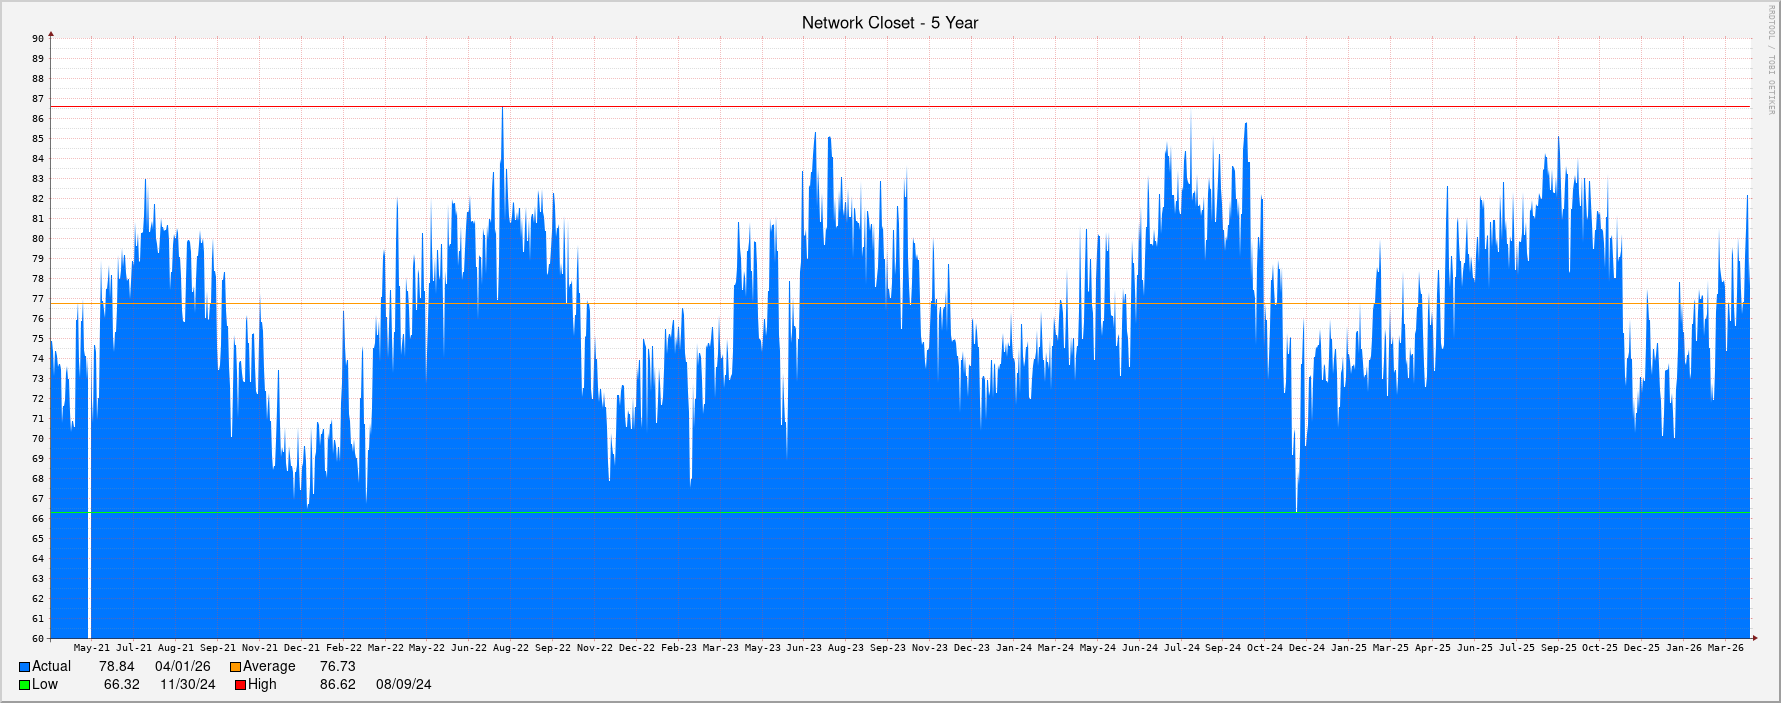Click the Actual date 04/01/26 in legend

[x=182, y=667]
